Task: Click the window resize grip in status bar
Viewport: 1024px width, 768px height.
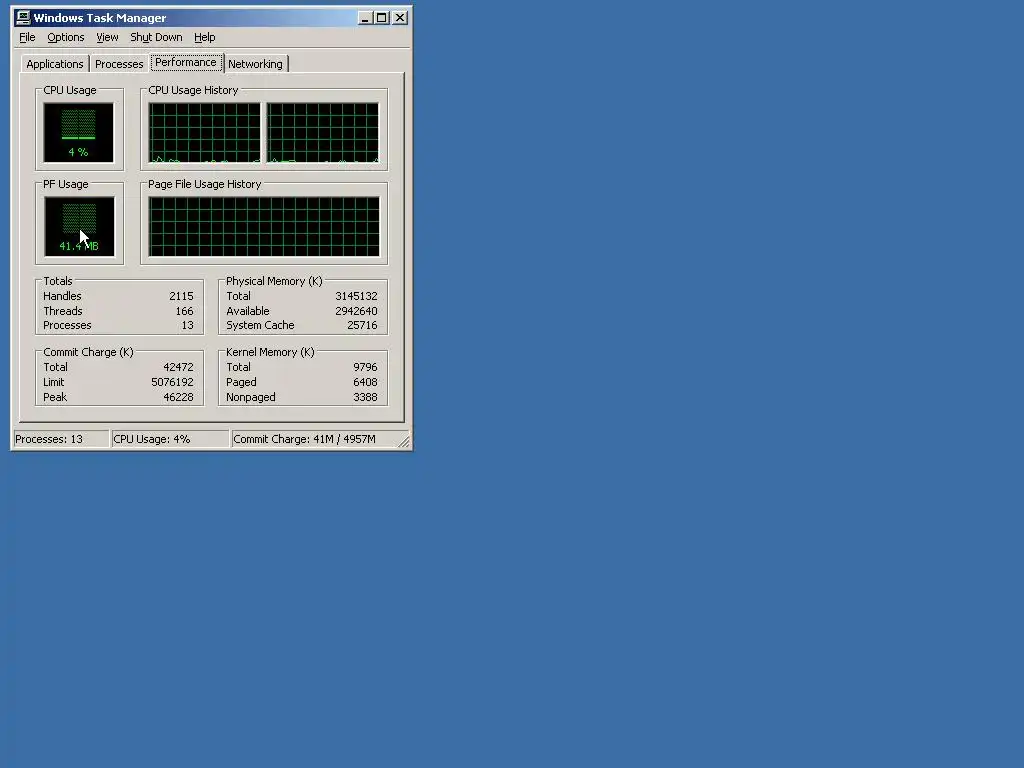Action: pos(404,442)
